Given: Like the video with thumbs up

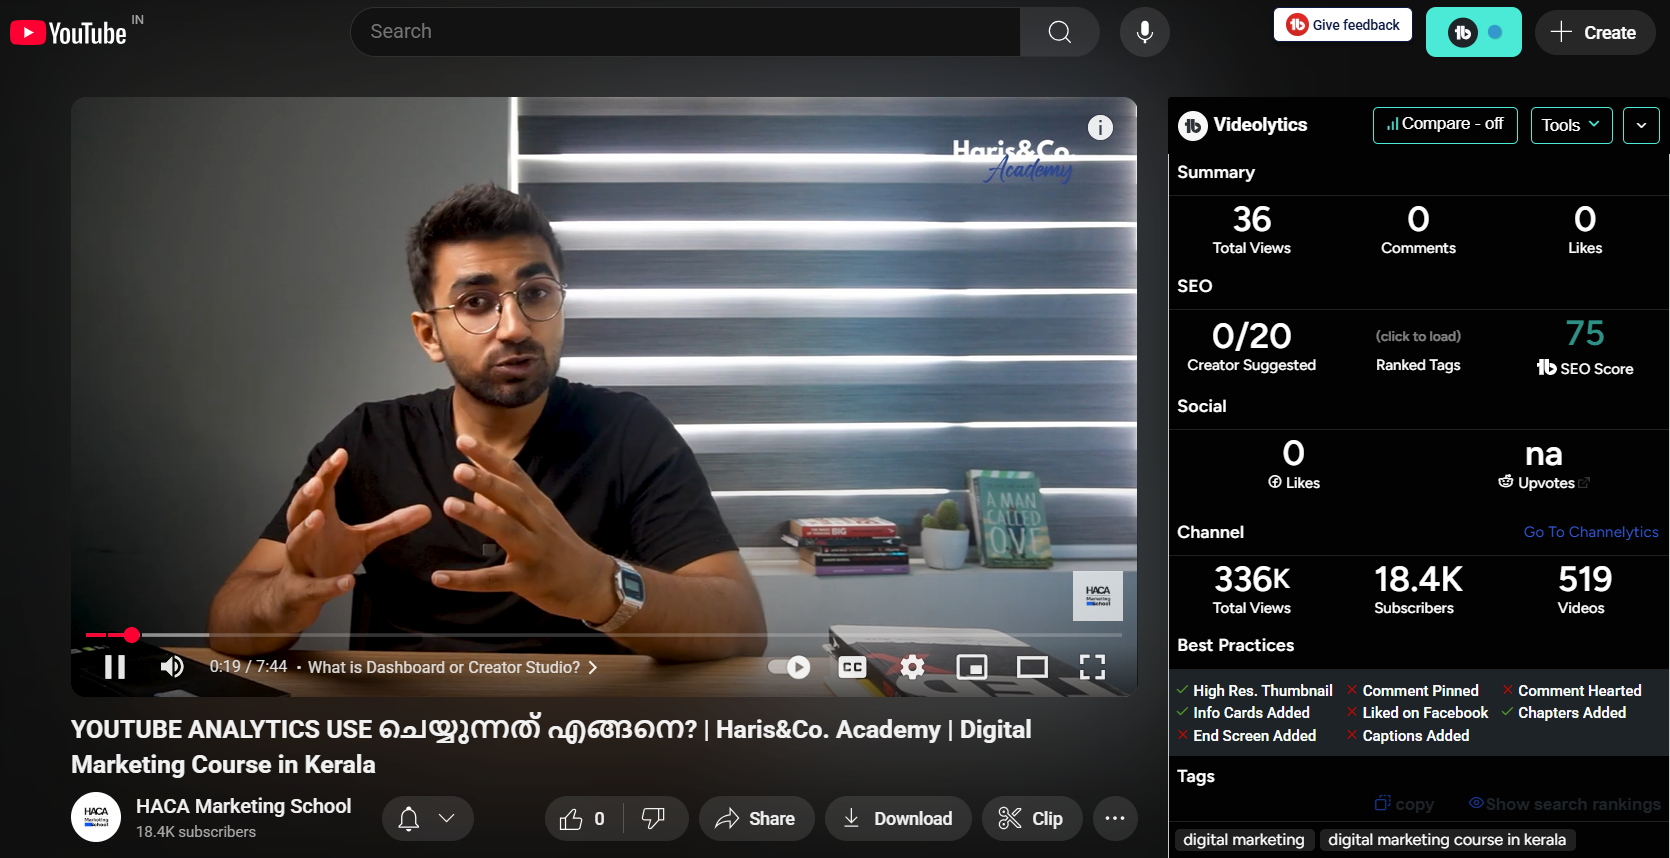Looking at the screenshot, I should pos(583,819).
